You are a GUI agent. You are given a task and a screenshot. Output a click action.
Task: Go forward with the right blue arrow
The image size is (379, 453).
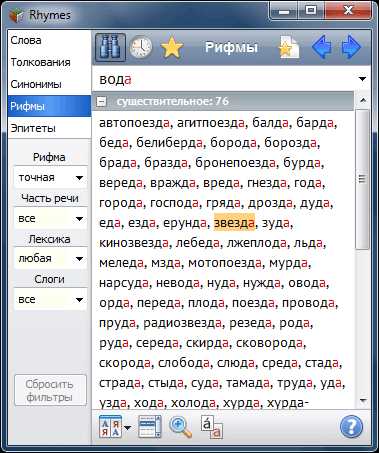(351, 47)
